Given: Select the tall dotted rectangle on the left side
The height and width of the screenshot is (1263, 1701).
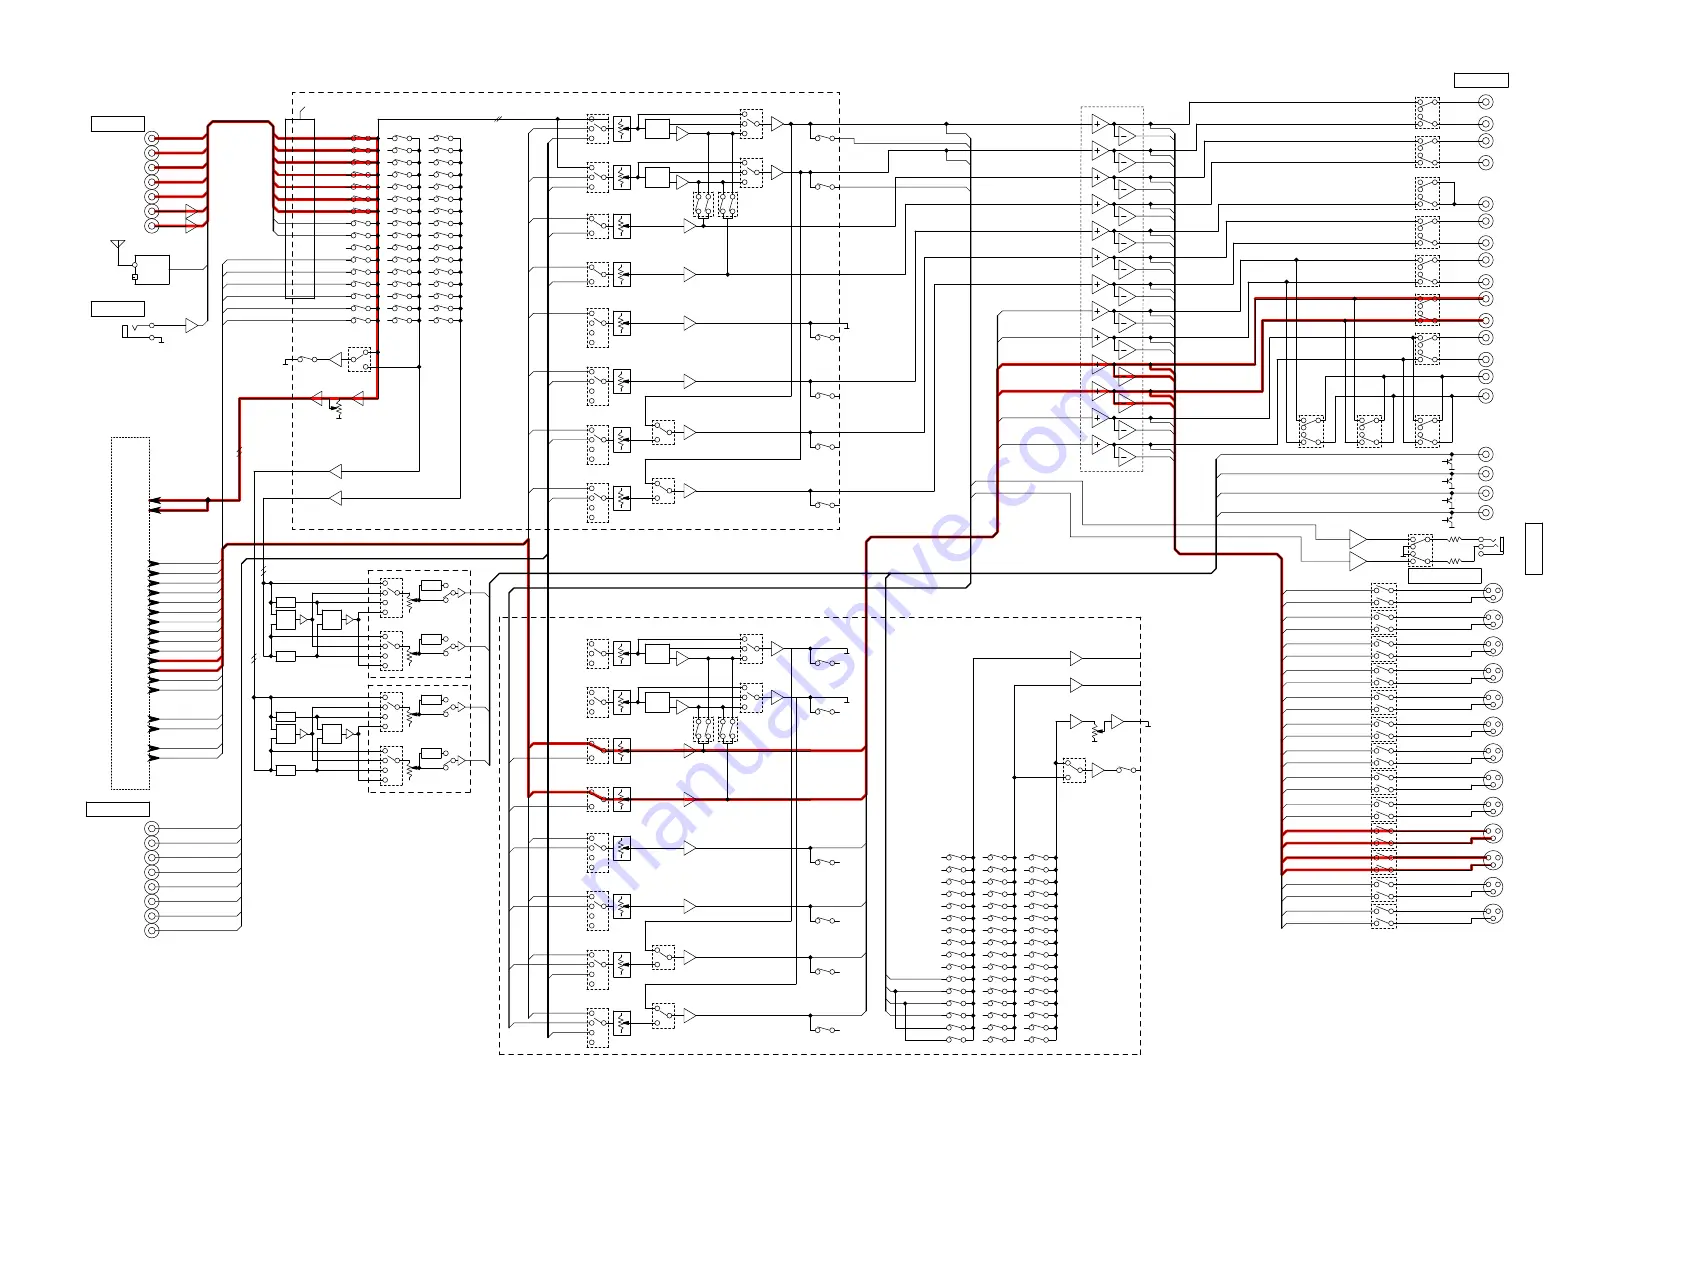Looking at the screenshot, I should (x=130, y=613).
